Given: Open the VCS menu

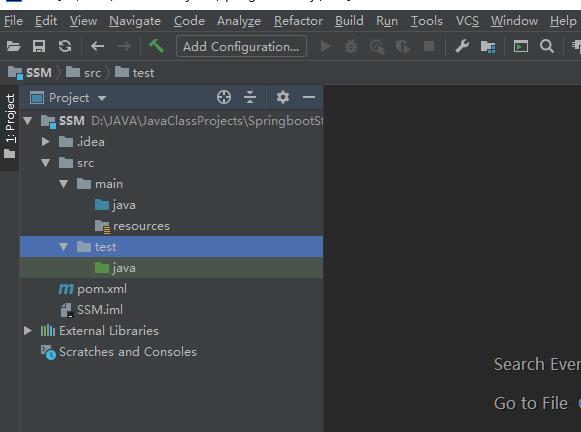Looking at the screenshot, I should [x=467, y=21].
